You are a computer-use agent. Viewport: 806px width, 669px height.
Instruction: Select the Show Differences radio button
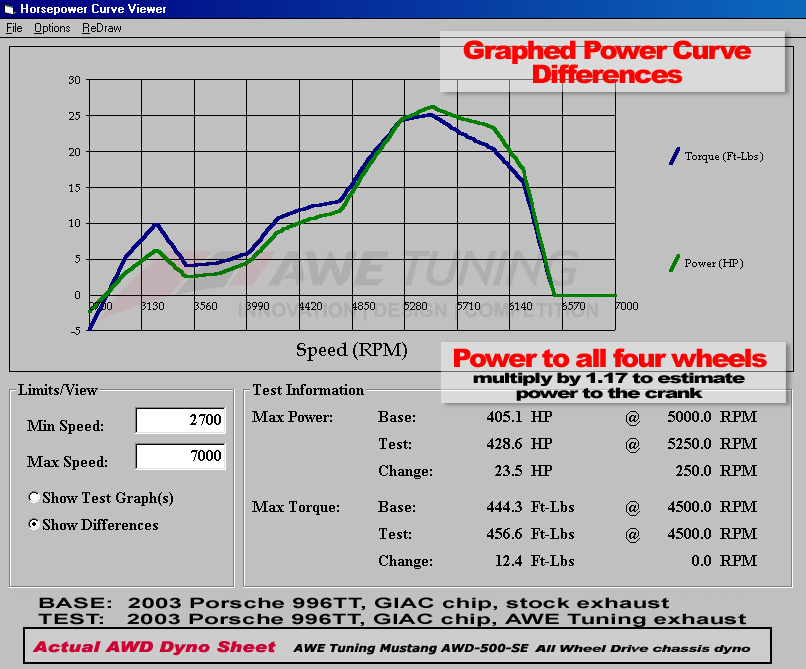tap(34, 524)
